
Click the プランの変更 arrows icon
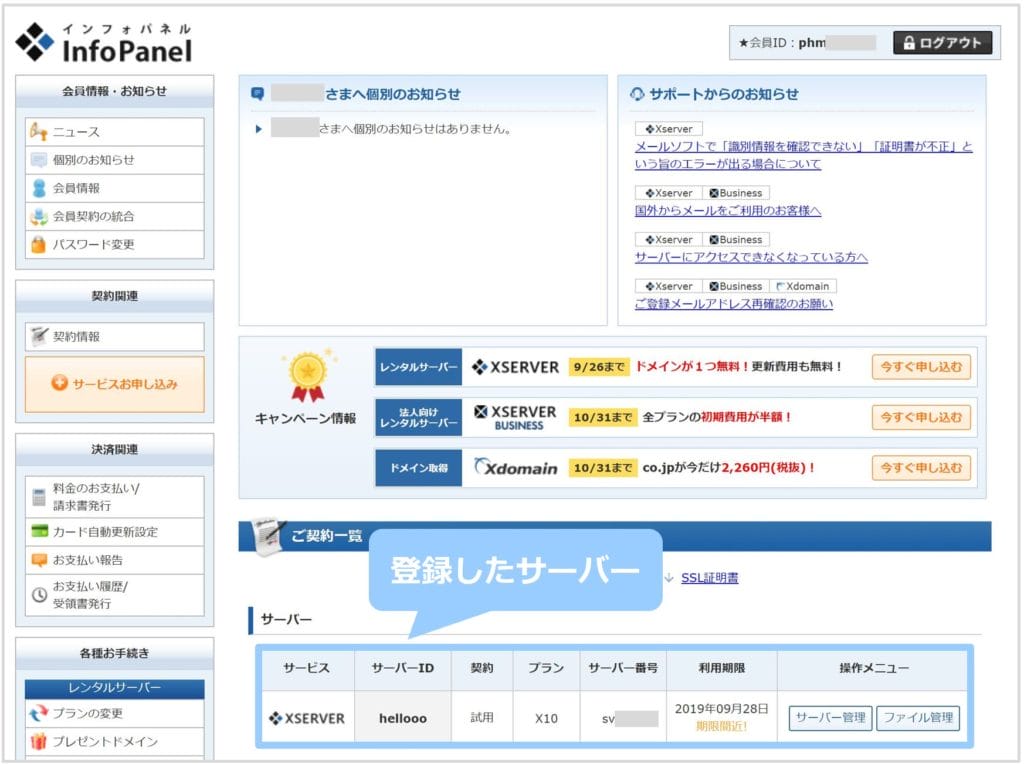(x=39, y=713)
